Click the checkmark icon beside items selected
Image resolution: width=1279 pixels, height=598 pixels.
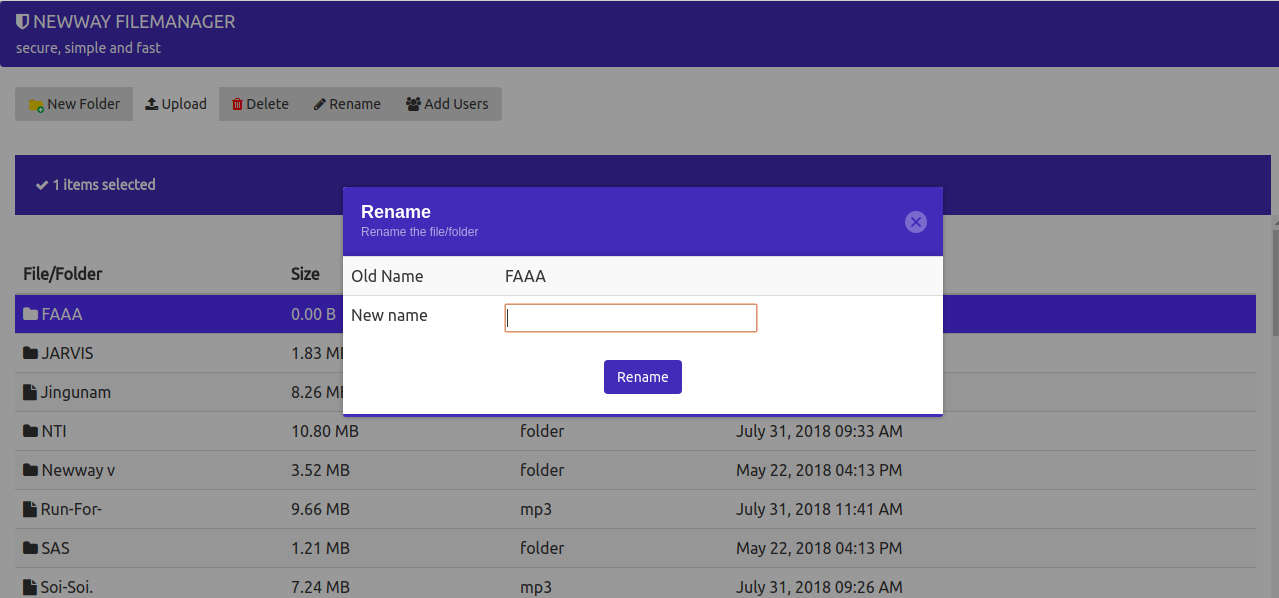pos(42,185)
